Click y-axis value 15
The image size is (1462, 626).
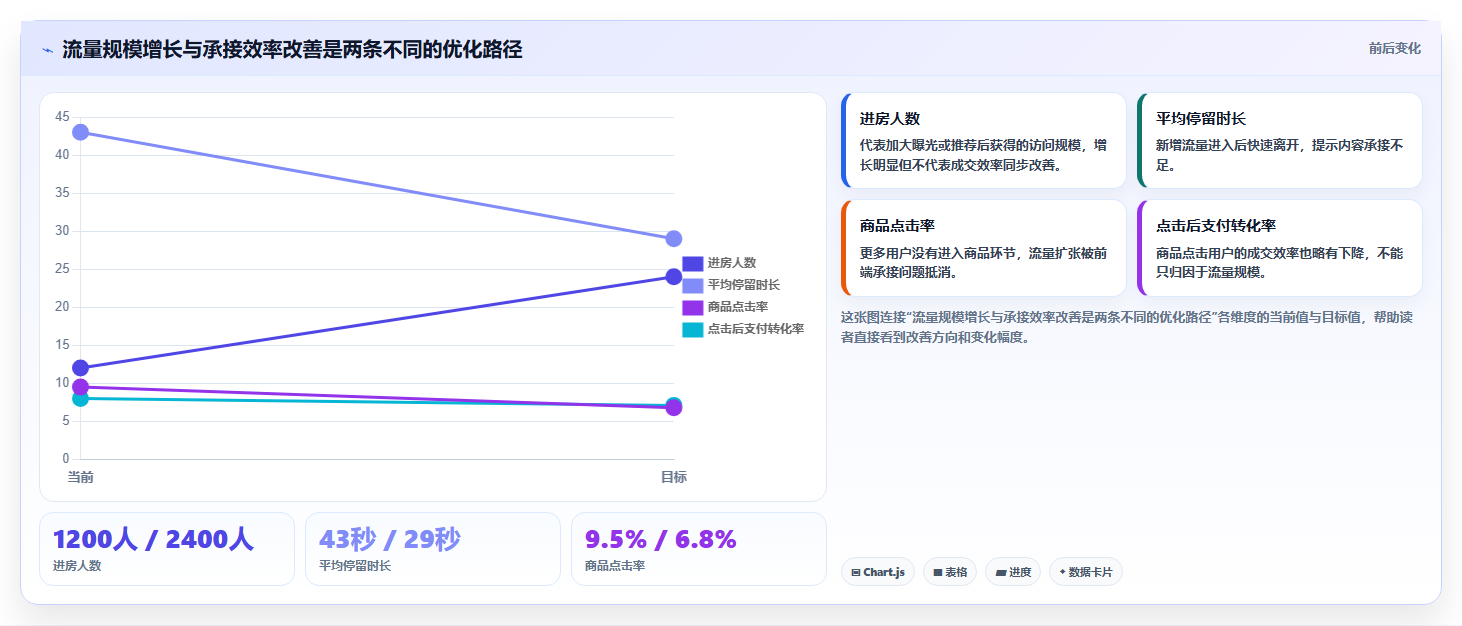point(63,345)
